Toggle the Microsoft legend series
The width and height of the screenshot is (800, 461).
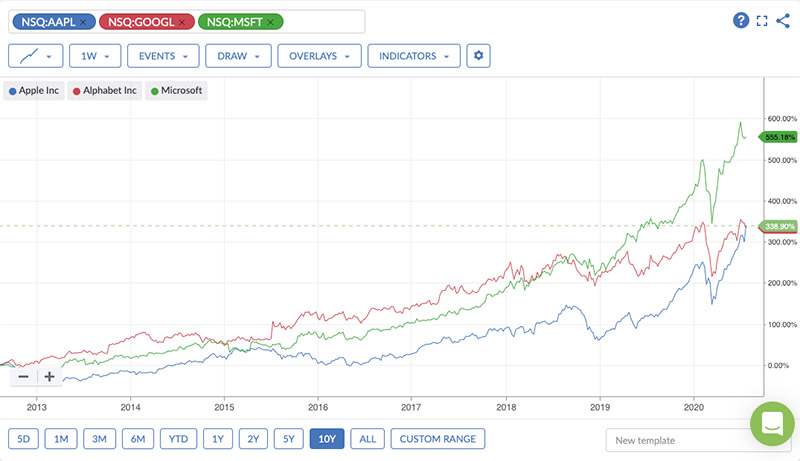(x=177, y=91)
